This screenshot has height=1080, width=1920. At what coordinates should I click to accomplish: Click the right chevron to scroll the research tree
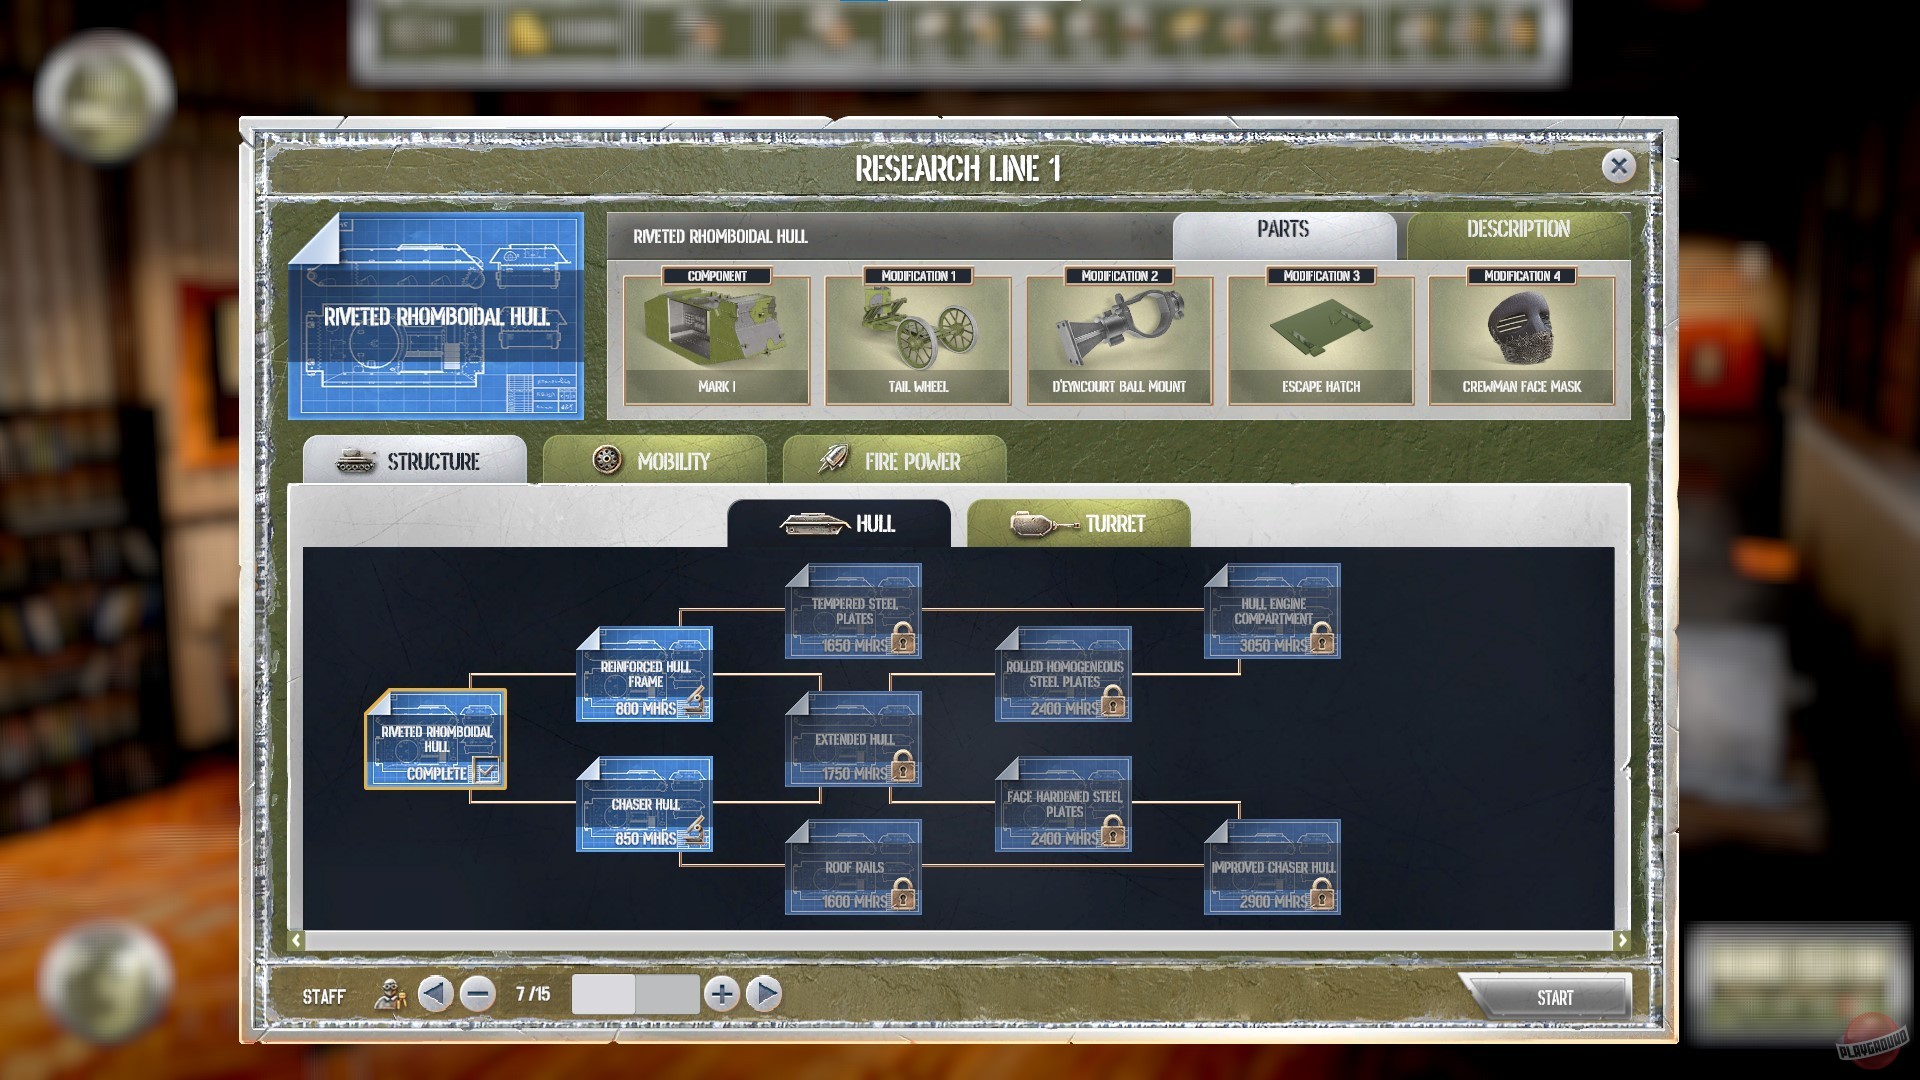pyautogui.click(x=1622, y=941)
